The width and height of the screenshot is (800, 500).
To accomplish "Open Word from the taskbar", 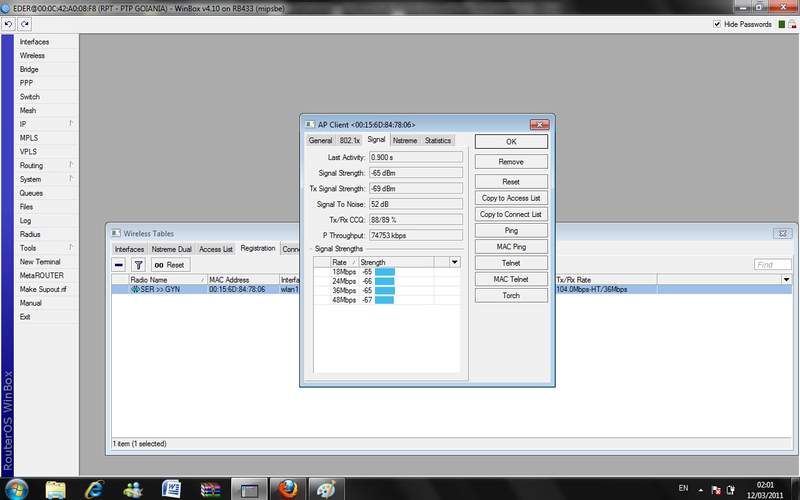I will click(x=171, y=489).
